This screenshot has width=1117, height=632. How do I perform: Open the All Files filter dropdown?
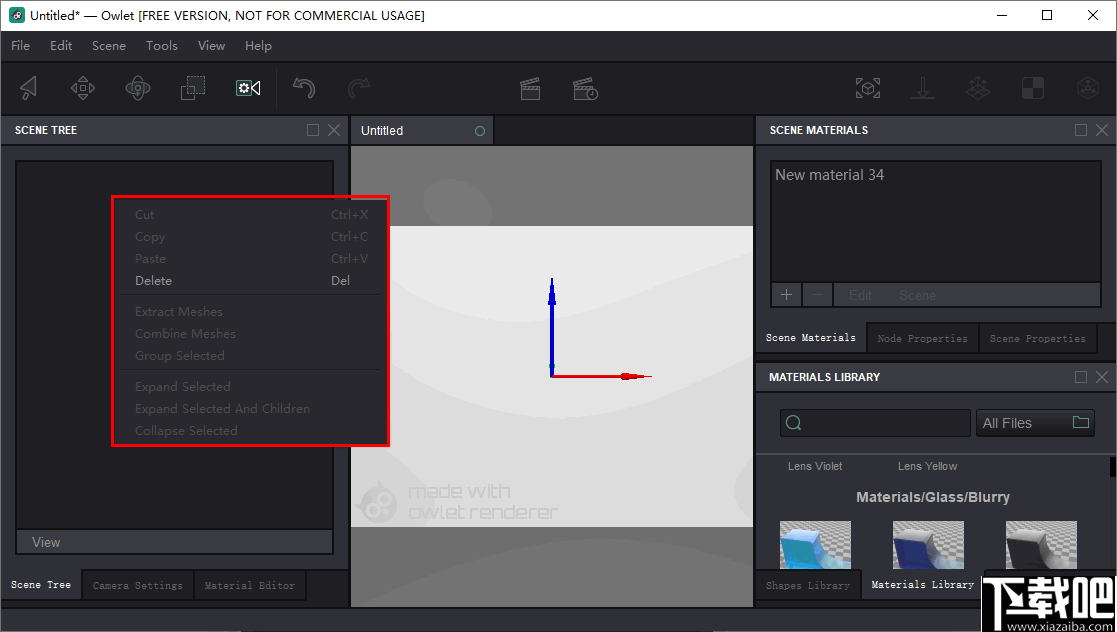(x=1035, y=422)
